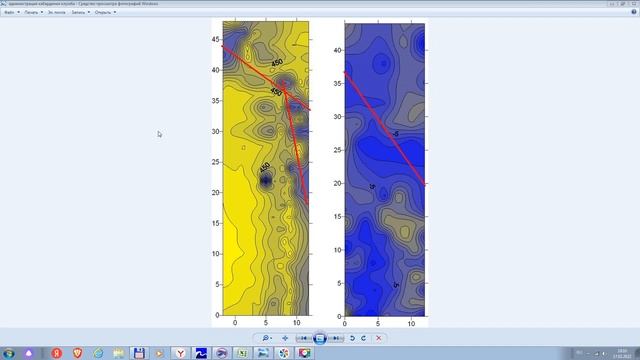Click the volume icon in system tray
Viewport: 640px width, 360px height.
pos(604,353)
